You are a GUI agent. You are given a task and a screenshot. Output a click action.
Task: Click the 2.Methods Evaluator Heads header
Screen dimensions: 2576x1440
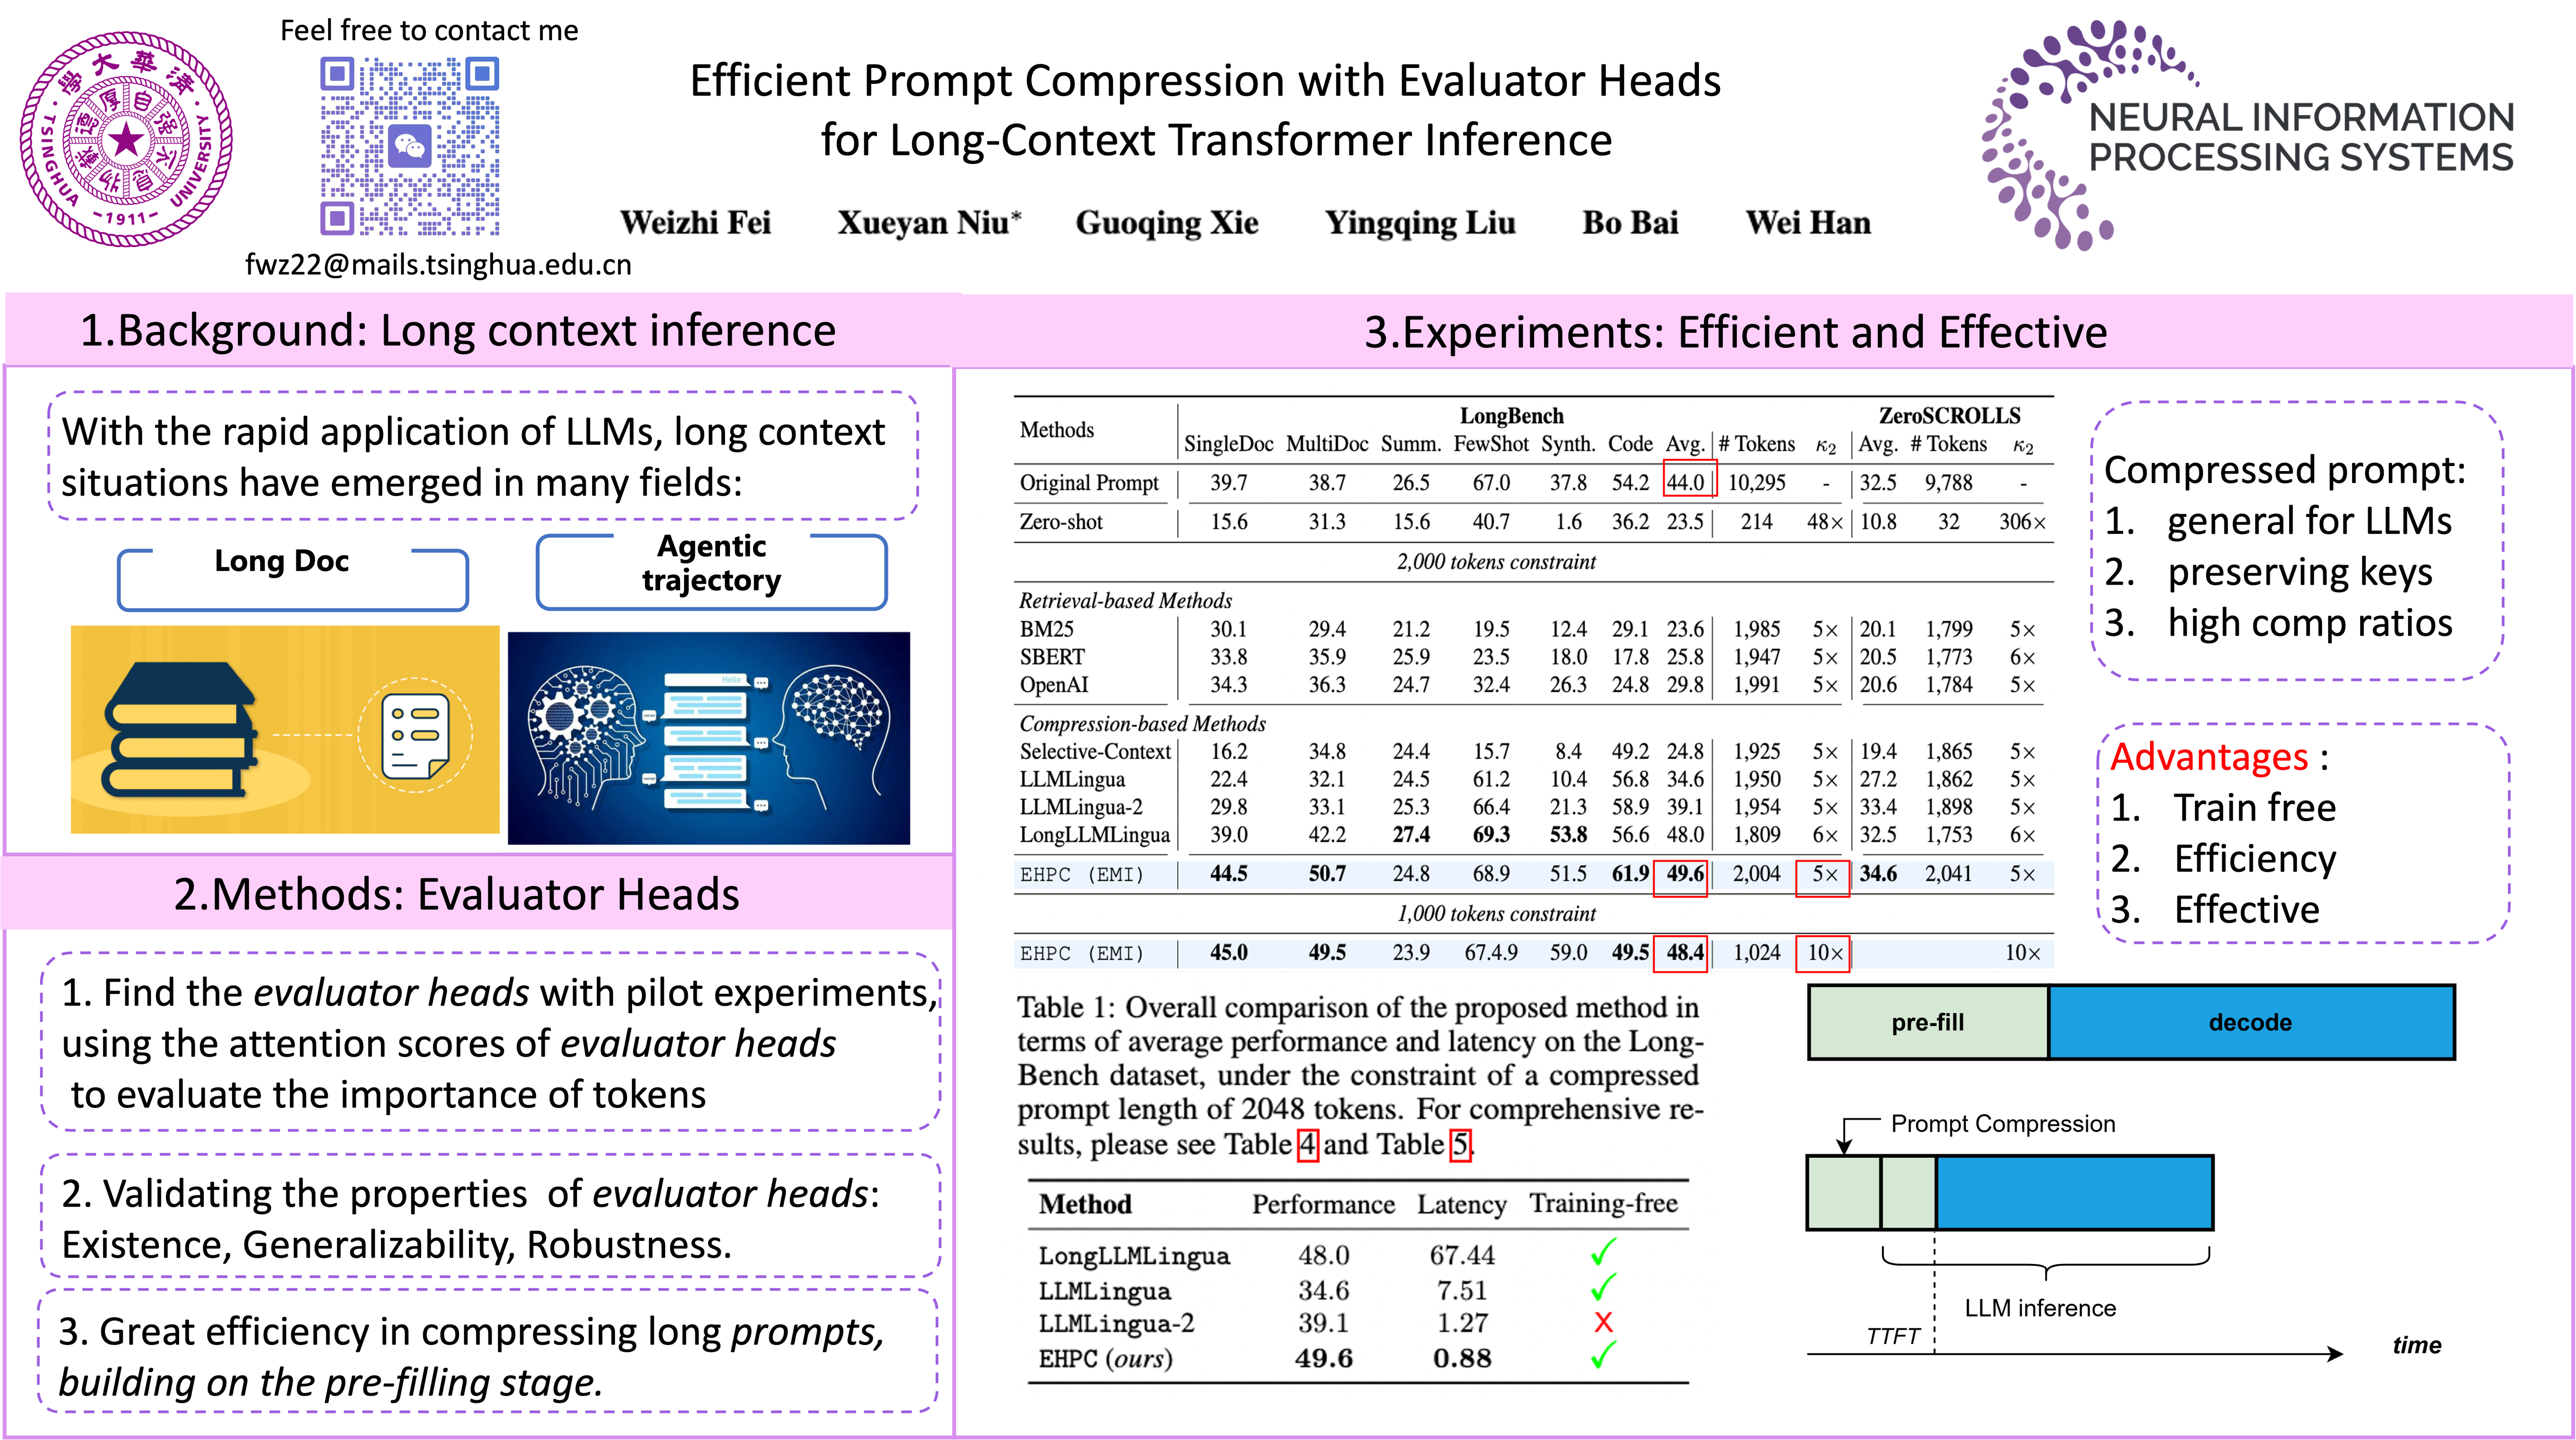(x=457, y=894)
